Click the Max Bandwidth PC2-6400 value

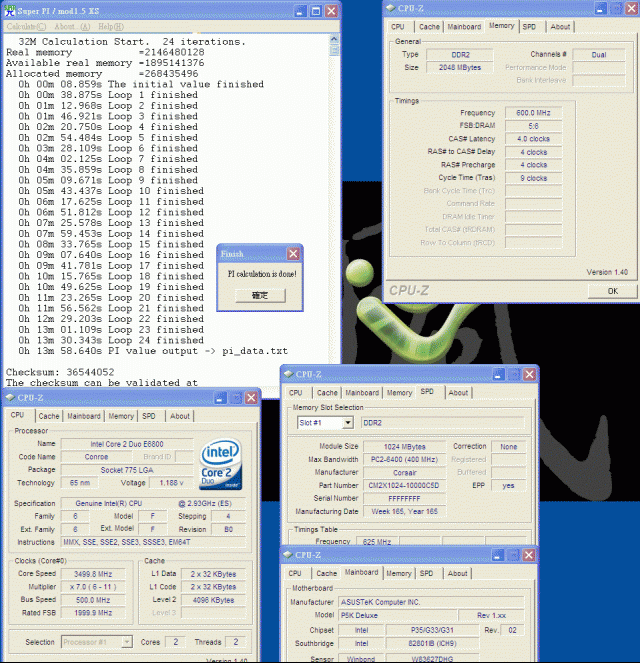(404, 459)
